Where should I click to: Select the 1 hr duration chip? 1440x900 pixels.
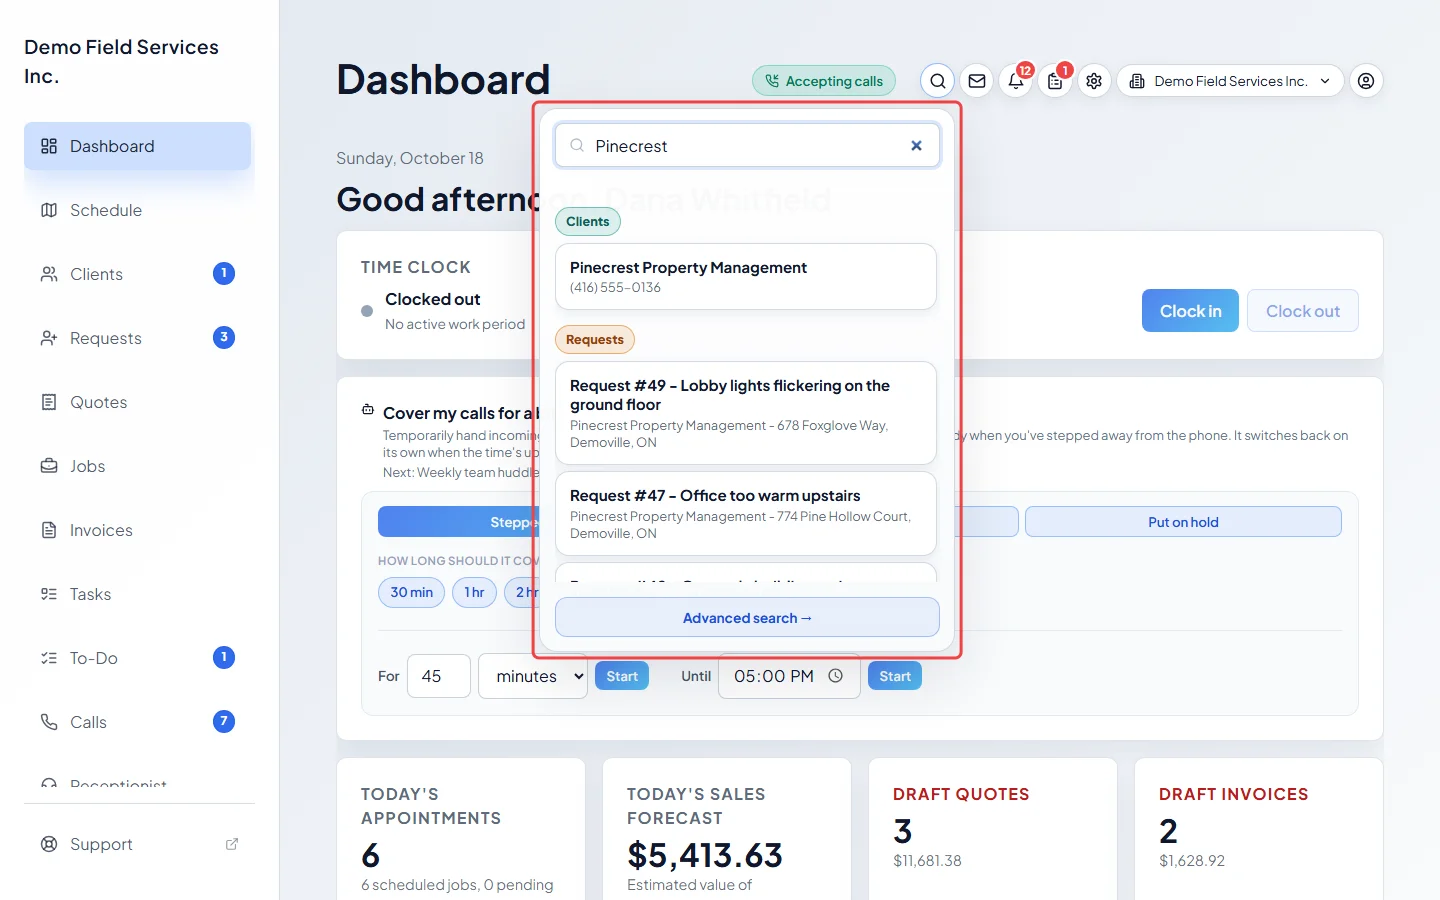click(474, 592)
